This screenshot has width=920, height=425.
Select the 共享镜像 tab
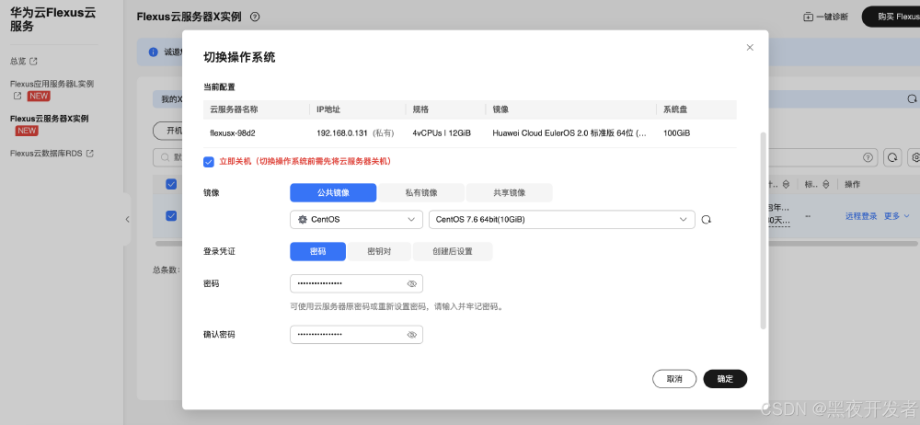509,193
